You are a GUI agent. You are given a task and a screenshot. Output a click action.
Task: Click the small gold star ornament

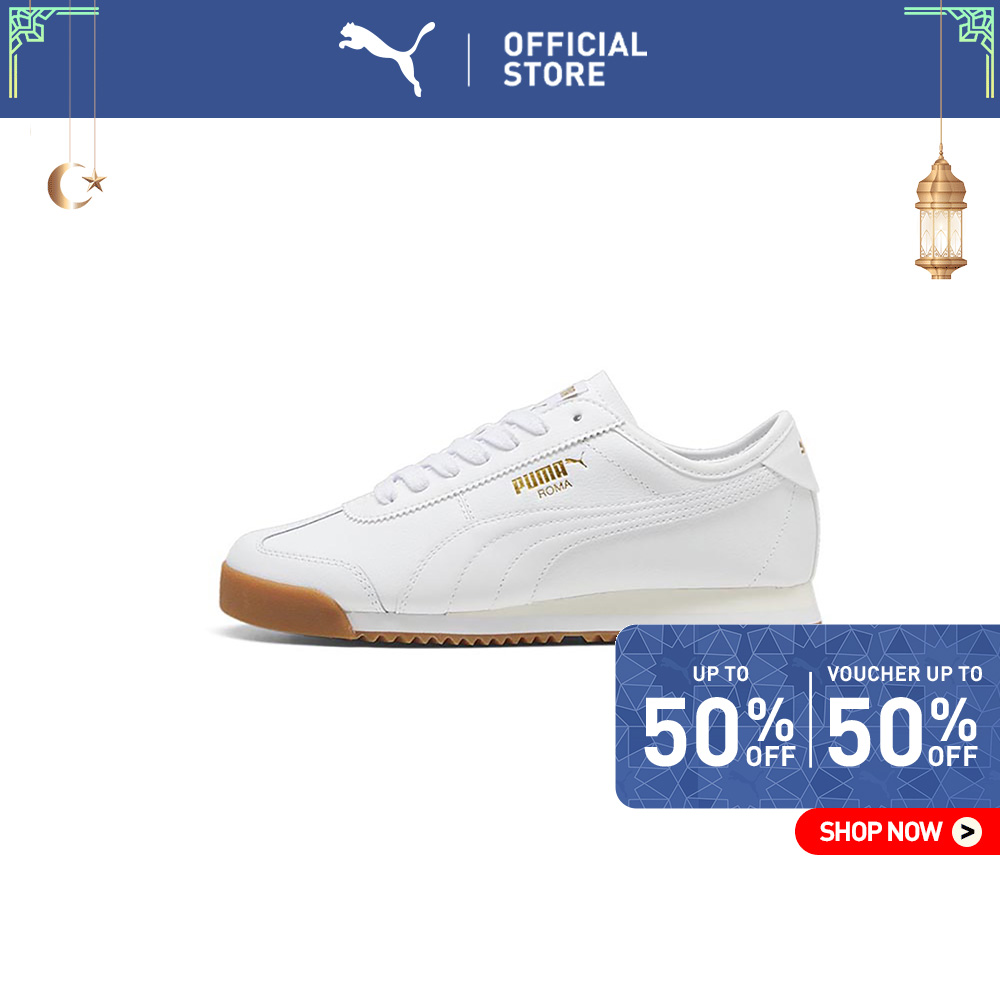pos(94,181)
